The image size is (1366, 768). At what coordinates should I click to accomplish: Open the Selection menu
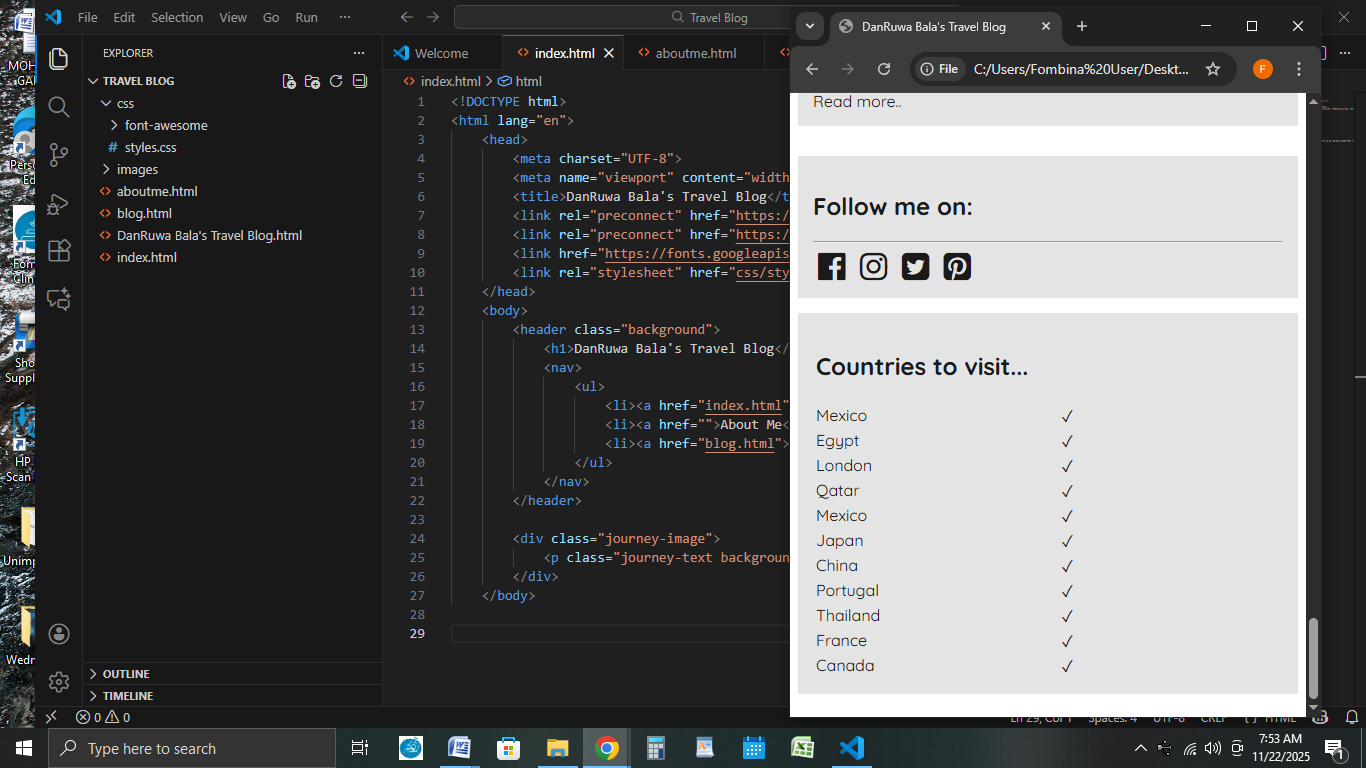(x=177, y=17)
